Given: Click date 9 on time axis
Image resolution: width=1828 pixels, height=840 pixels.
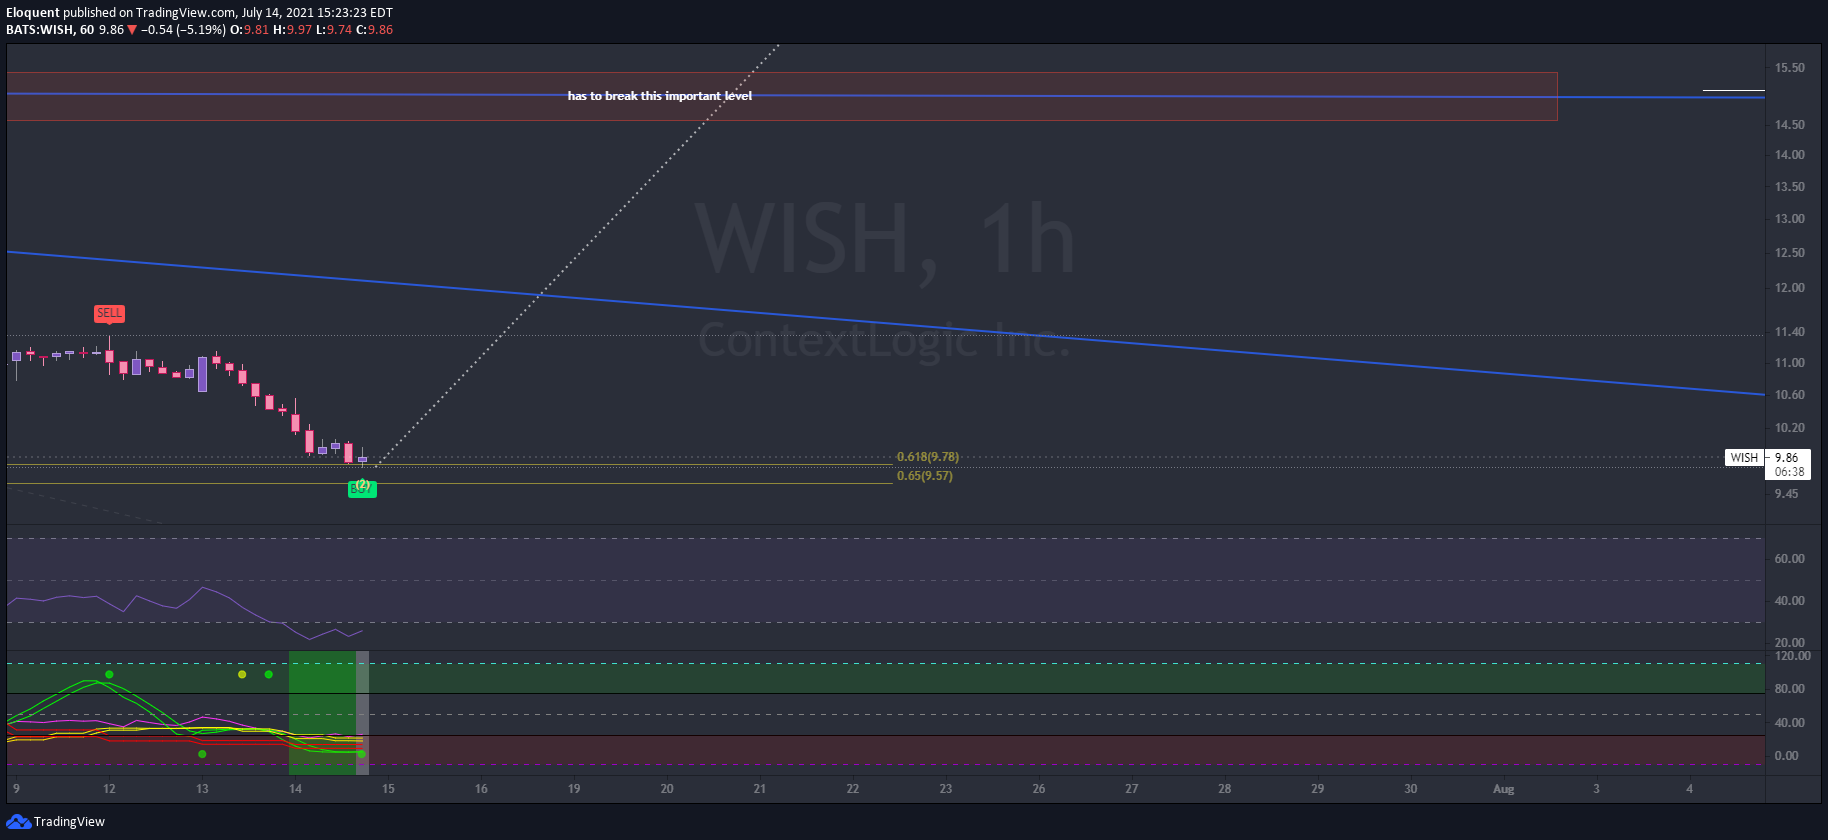Looking at the screenshot, I should click(16, 789).
